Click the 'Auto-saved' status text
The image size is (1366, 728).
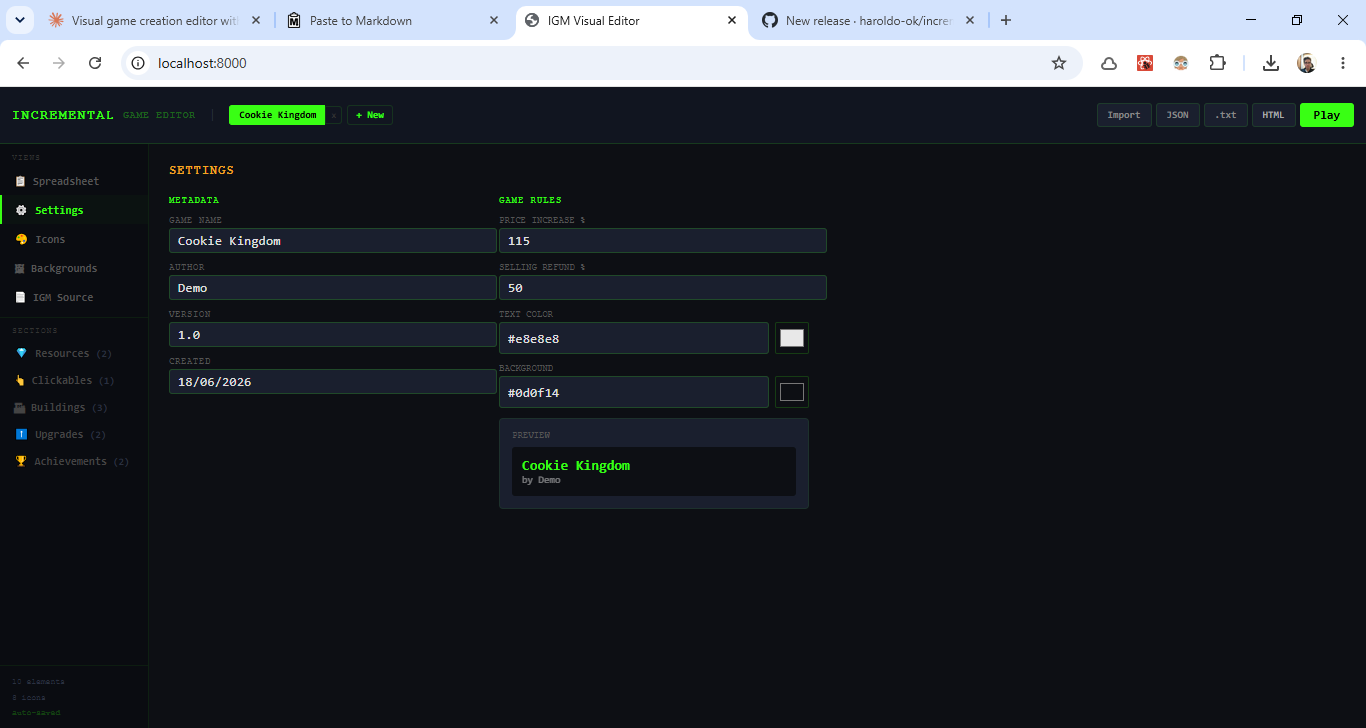(36, 713)
